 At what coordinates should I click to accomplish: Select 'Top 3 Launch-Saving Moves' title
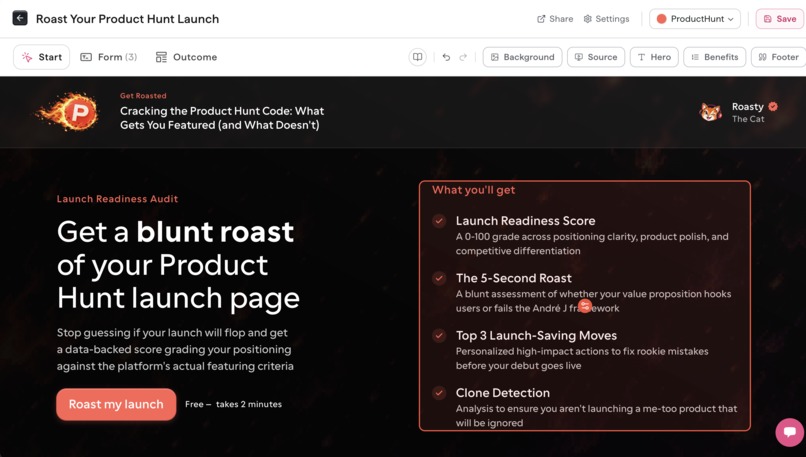tap(536, 336)
